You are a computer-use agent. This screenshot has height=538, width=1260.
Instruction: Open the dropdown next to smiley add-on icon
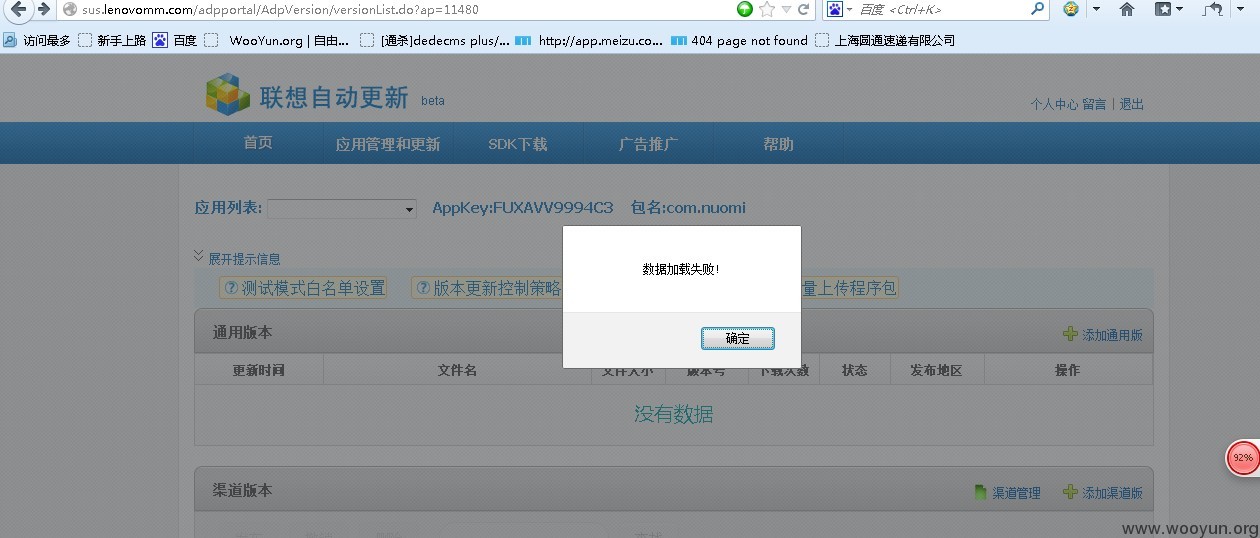[1096, 9]
